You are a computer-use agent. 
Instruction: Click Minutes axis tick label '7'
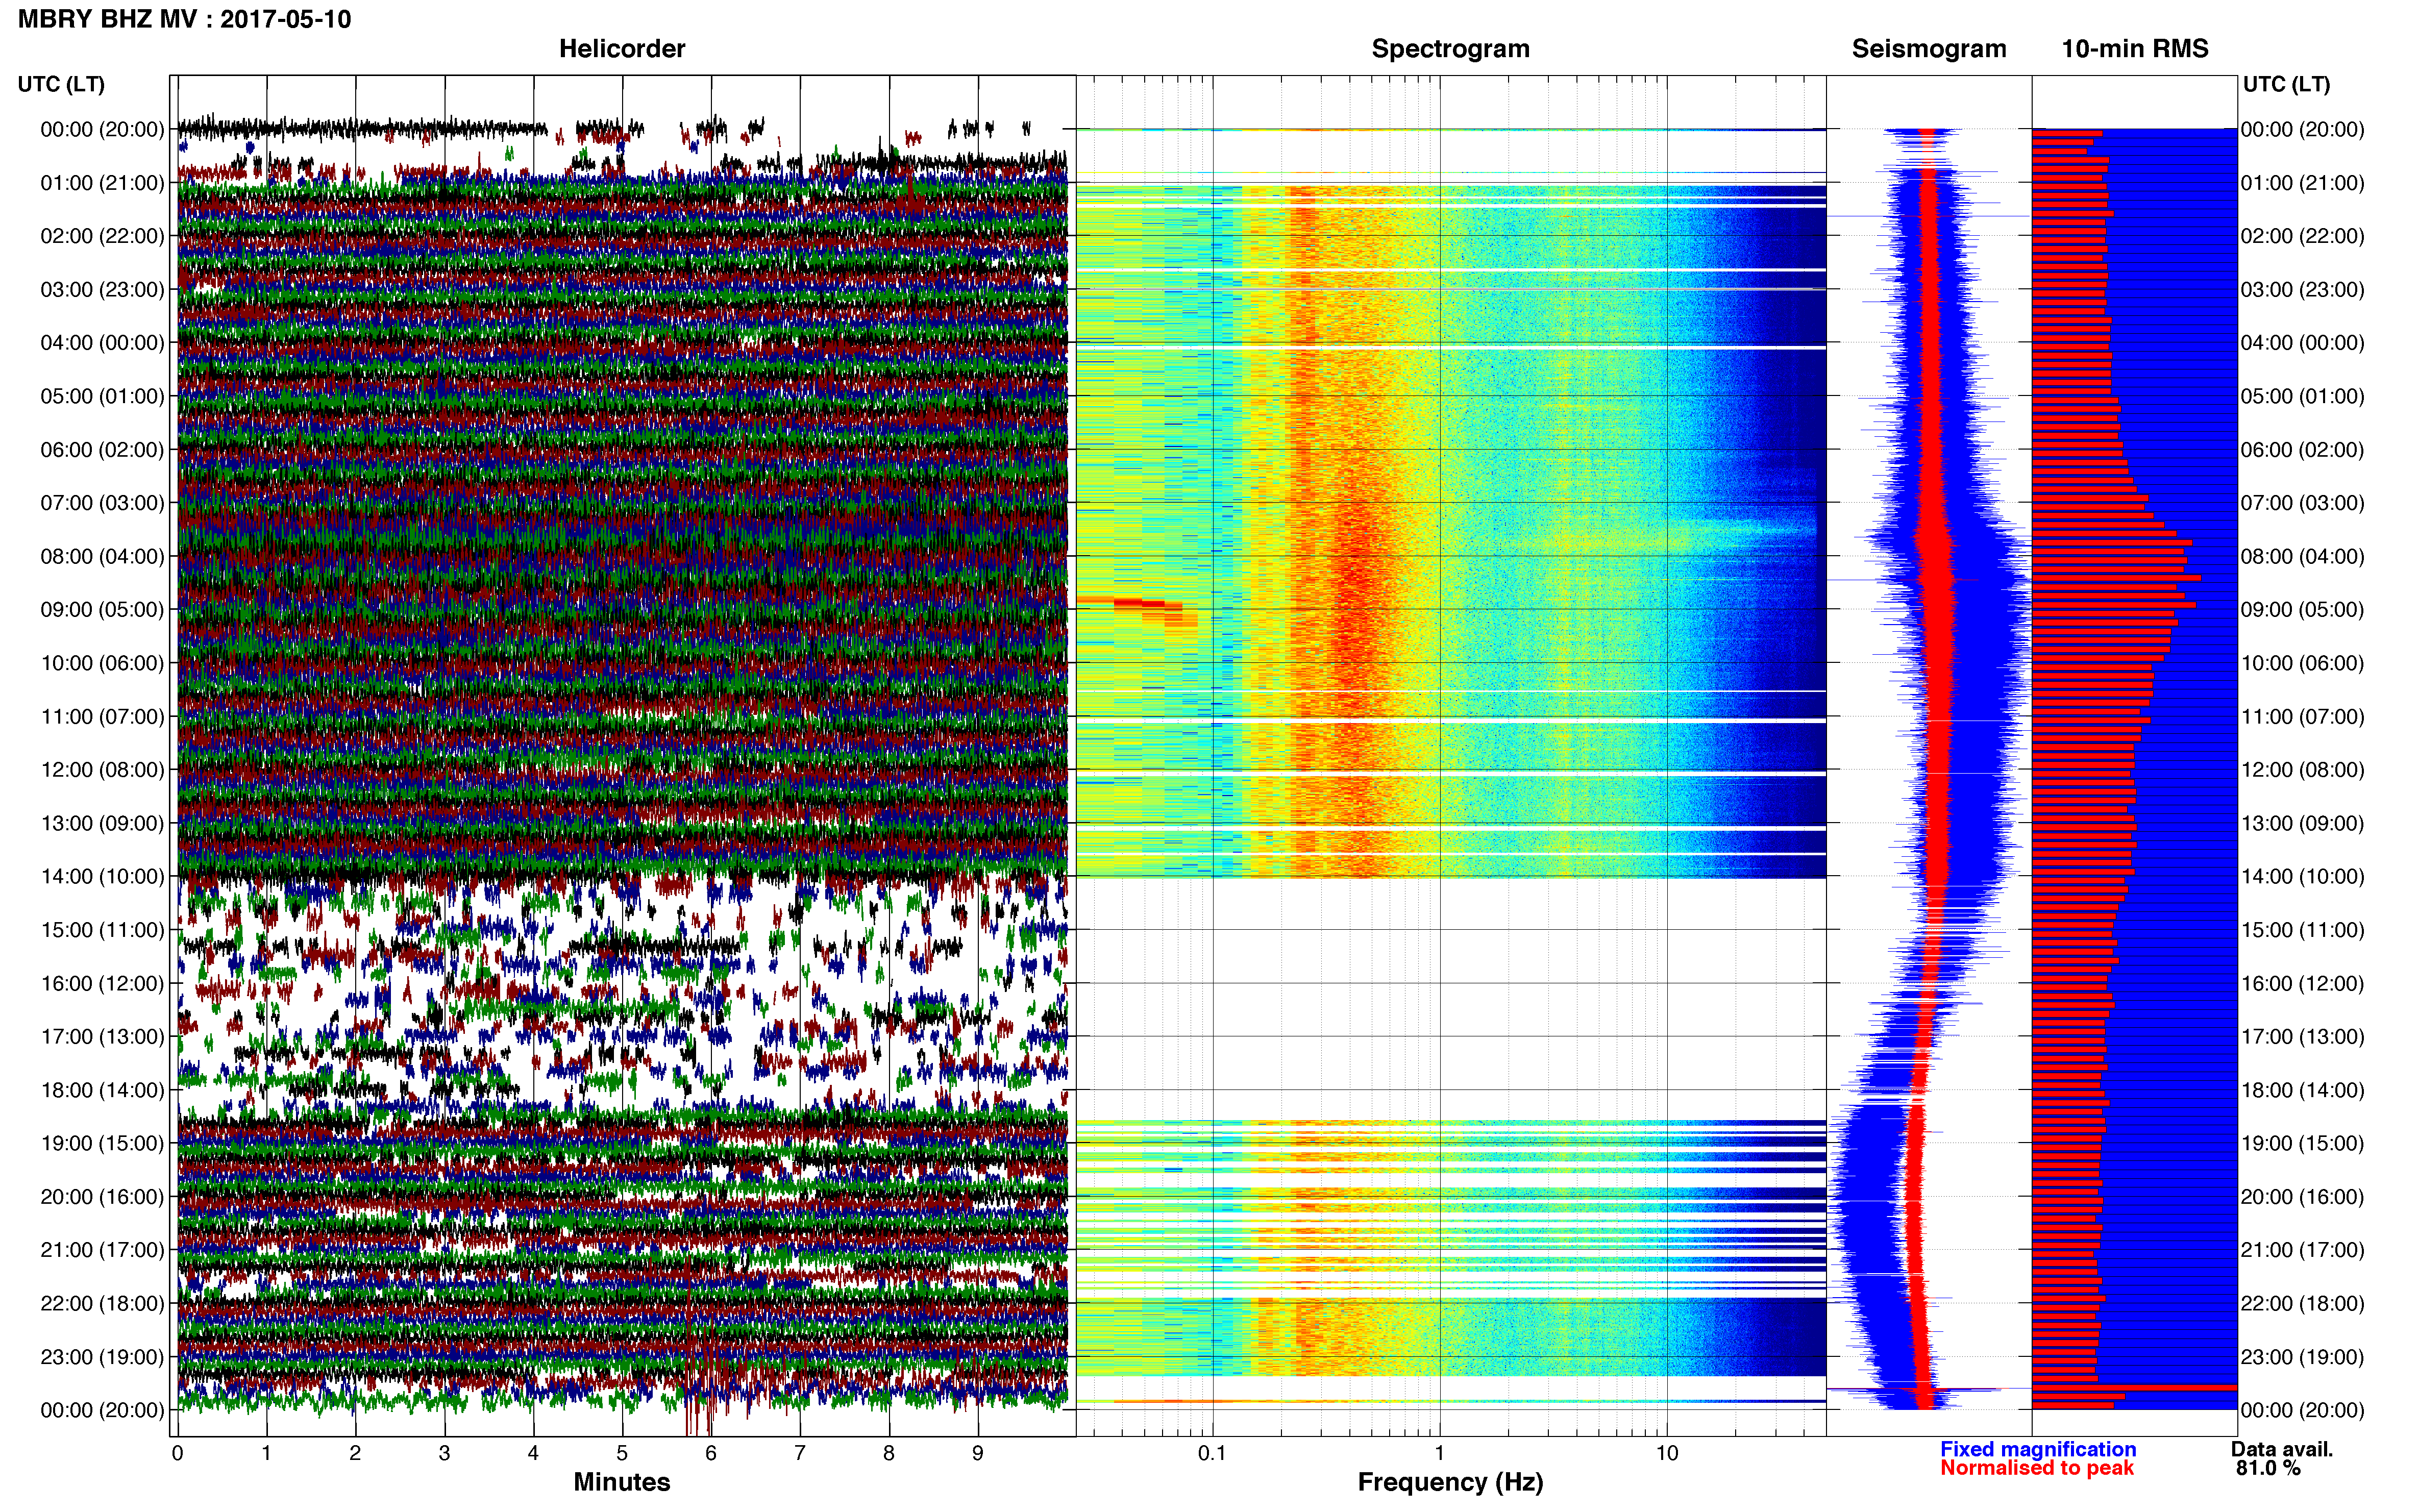tap(800, 1454)
